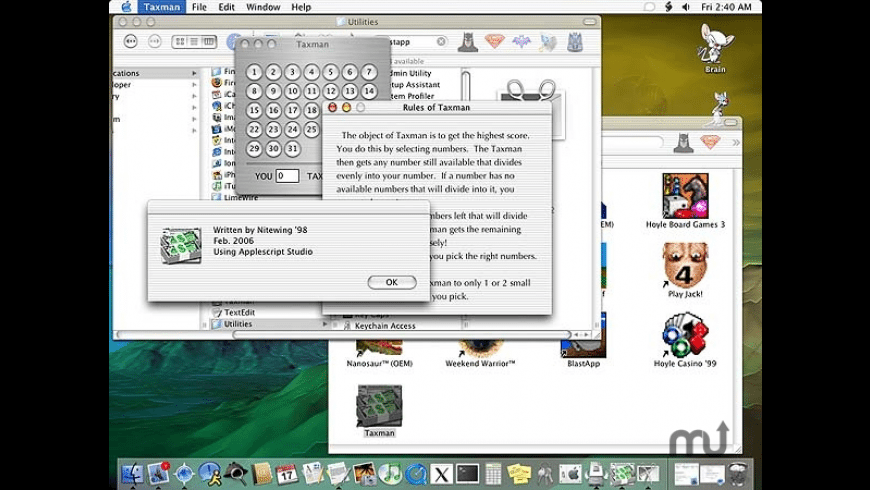Click number 1 in the Taxman game
This screenshot has width=870, height=490.
254,72
